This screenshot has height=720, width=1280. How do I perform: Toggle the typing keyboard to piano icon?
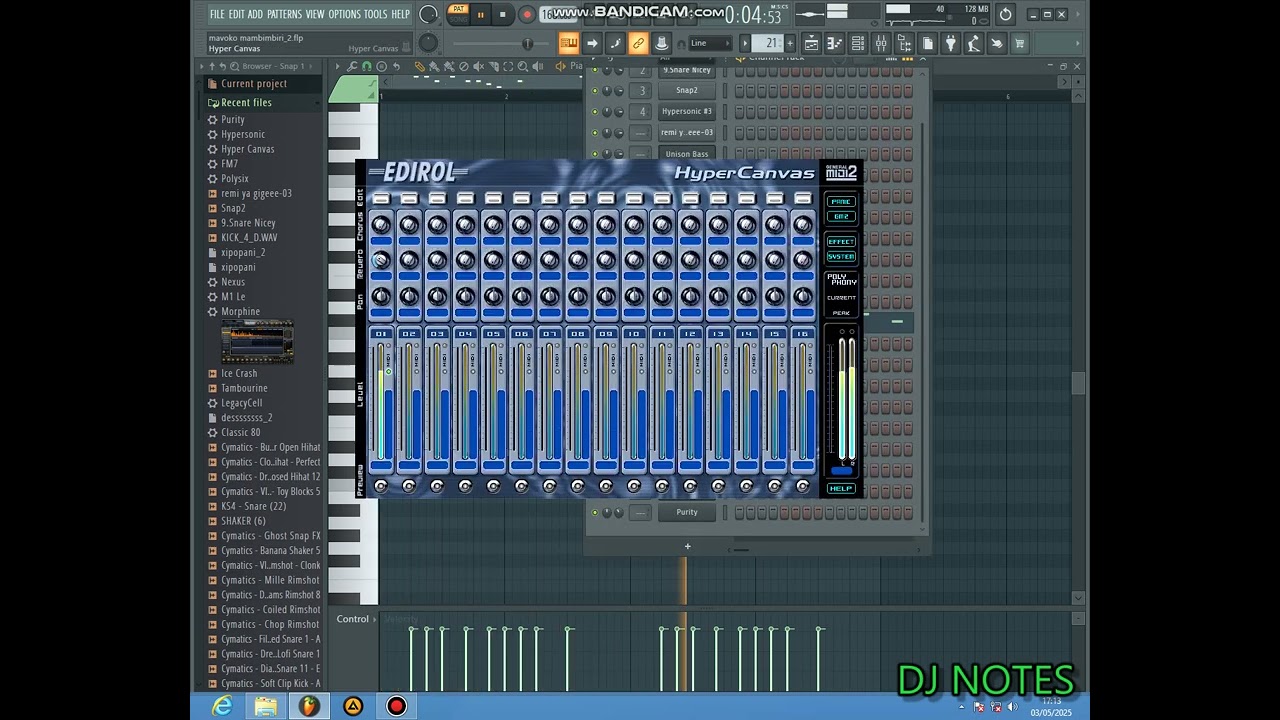(568, 43)
